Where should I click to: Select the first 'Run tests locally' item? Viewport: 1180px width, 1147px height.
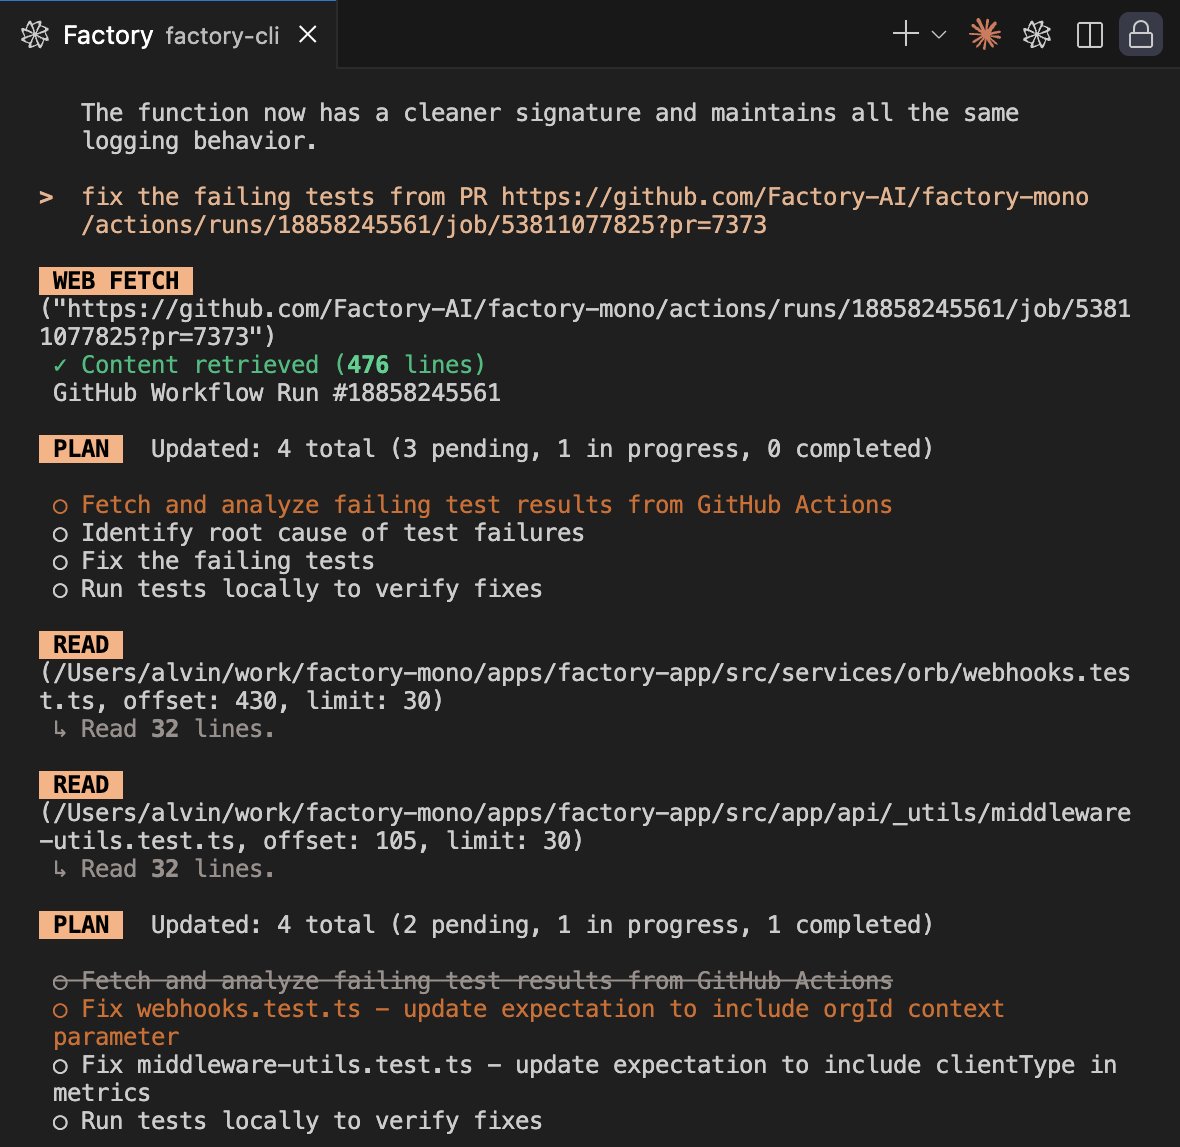[x=297, y=589]
